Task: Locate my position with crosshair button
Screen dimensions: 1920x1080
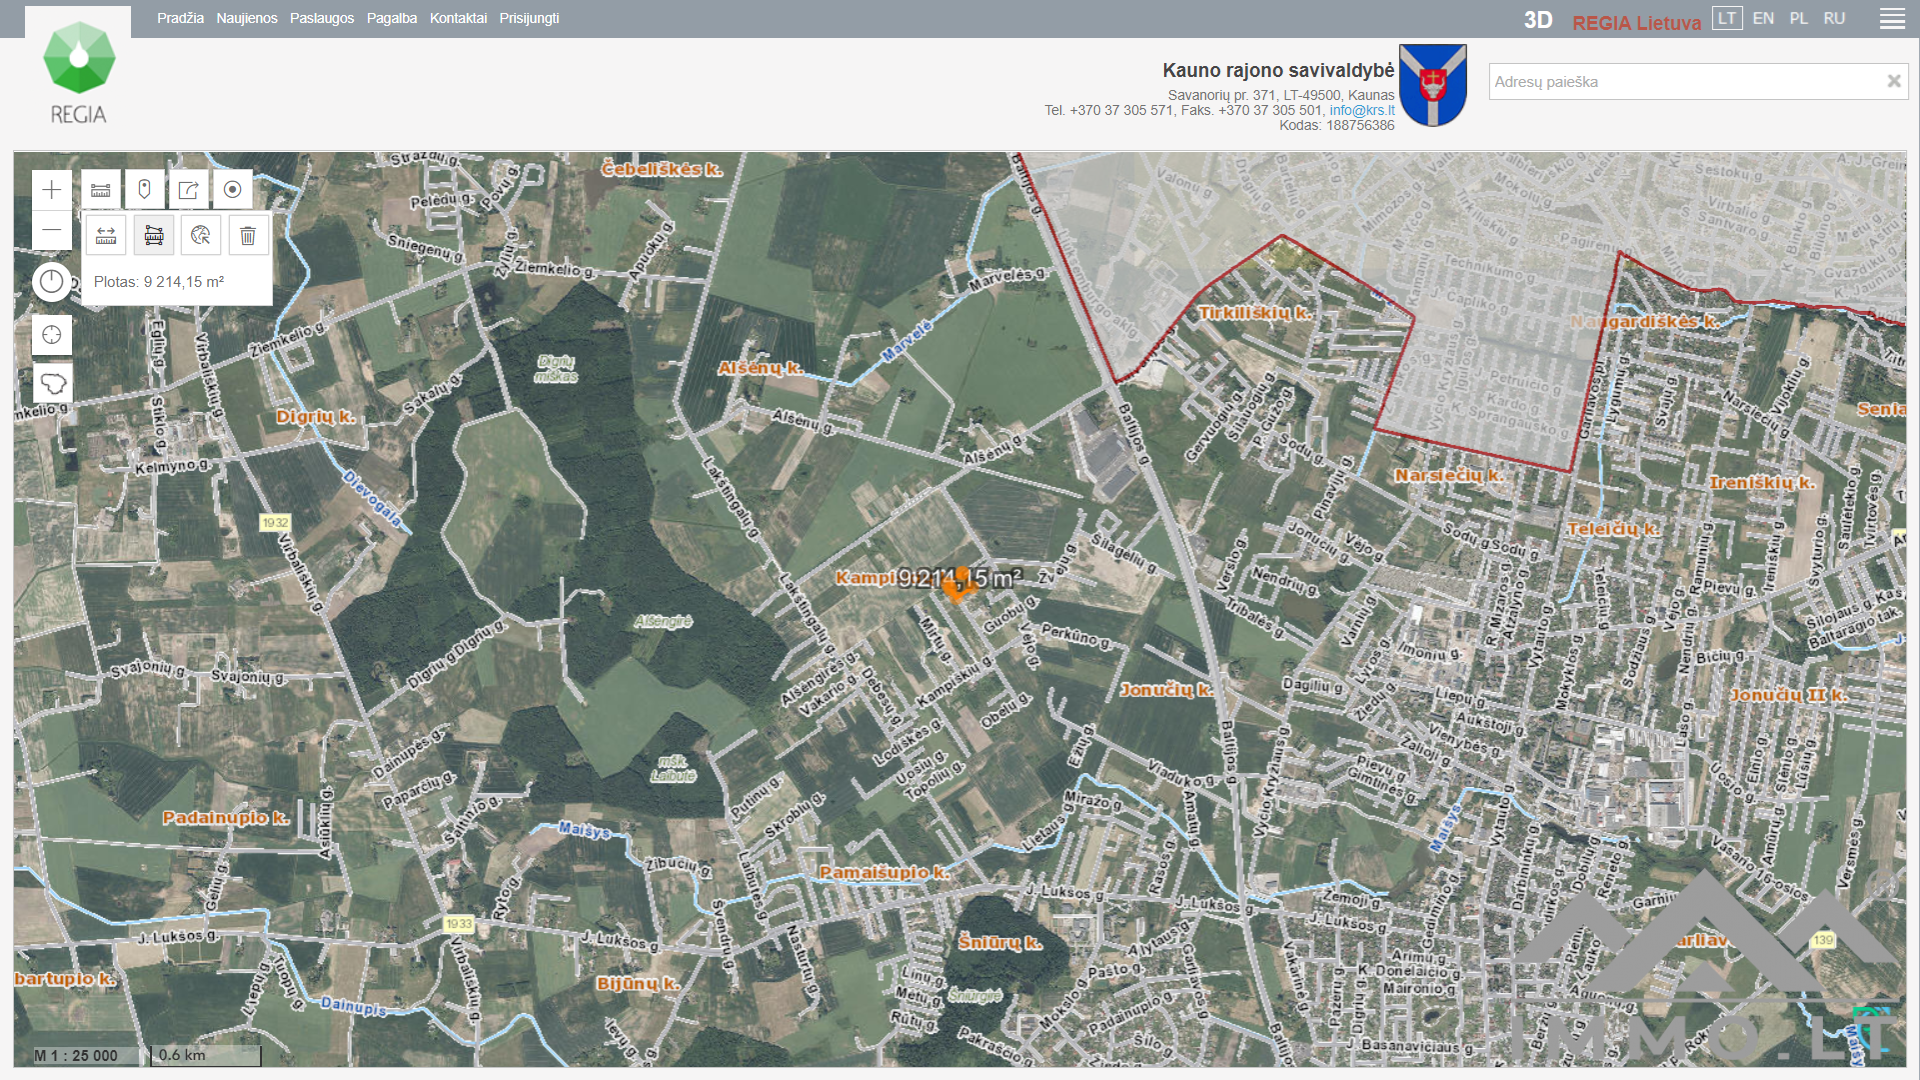Action: (52, 335)
